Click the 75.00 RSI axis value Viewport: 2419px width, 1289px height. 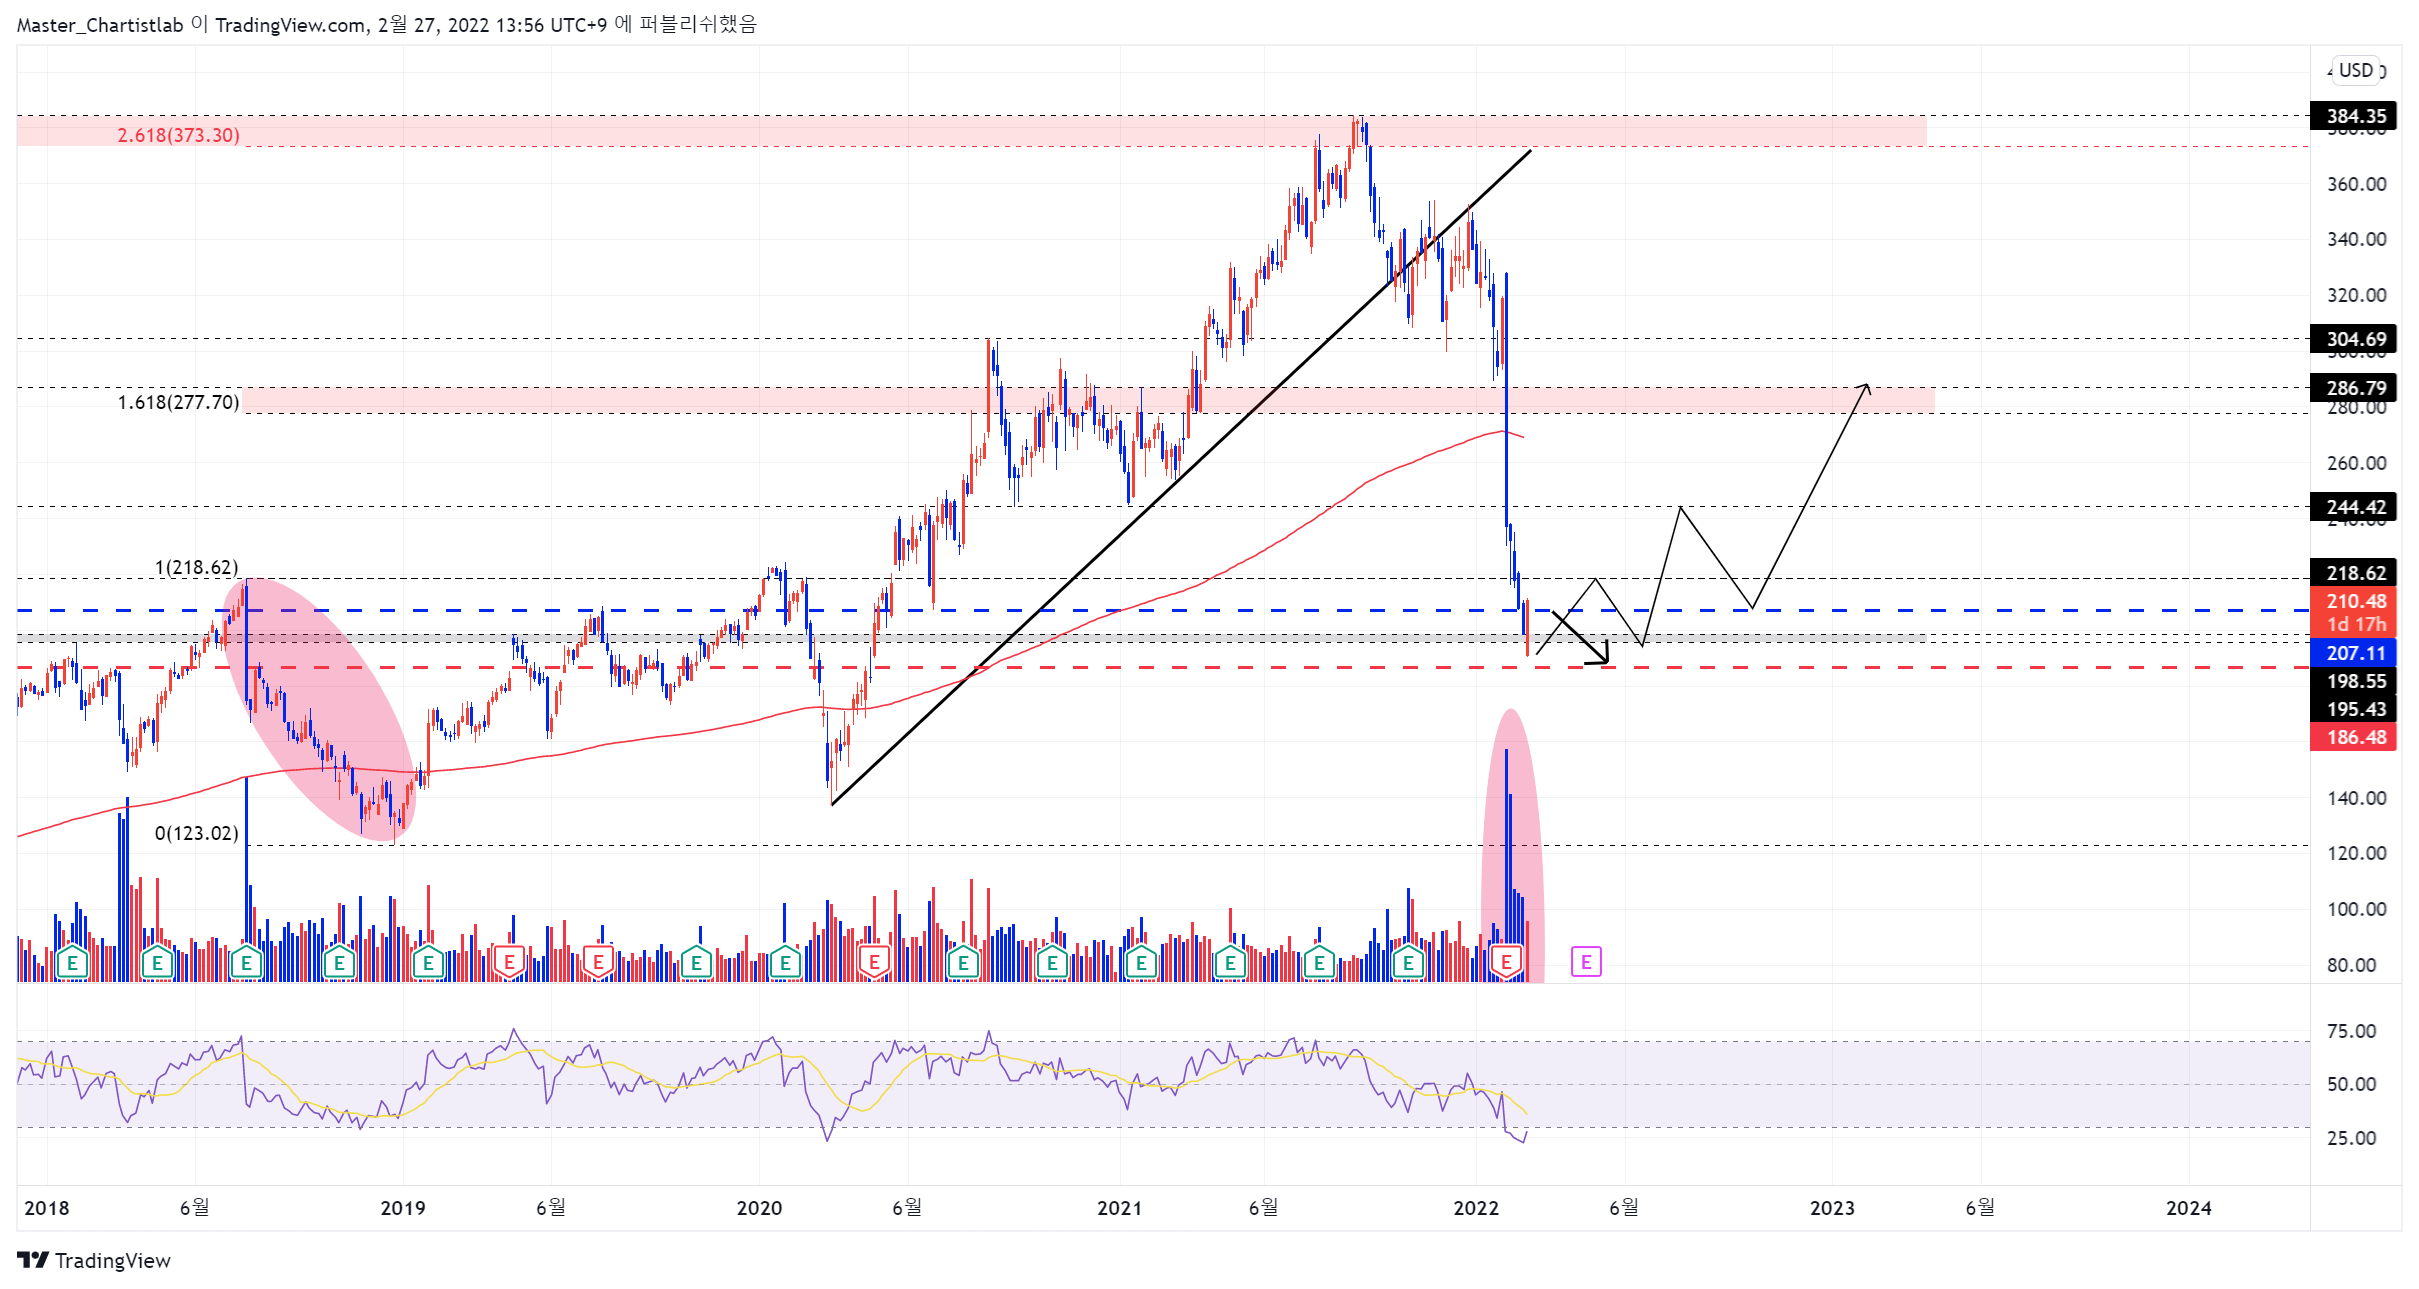2351,1031
